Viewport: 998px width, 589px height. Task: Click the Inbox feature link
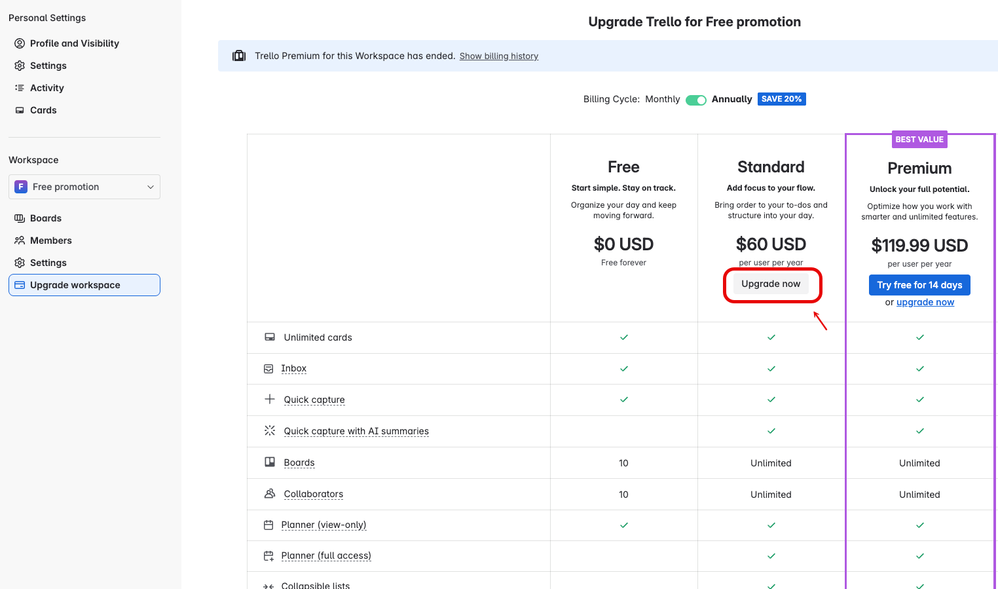click(x=294, y=369)
